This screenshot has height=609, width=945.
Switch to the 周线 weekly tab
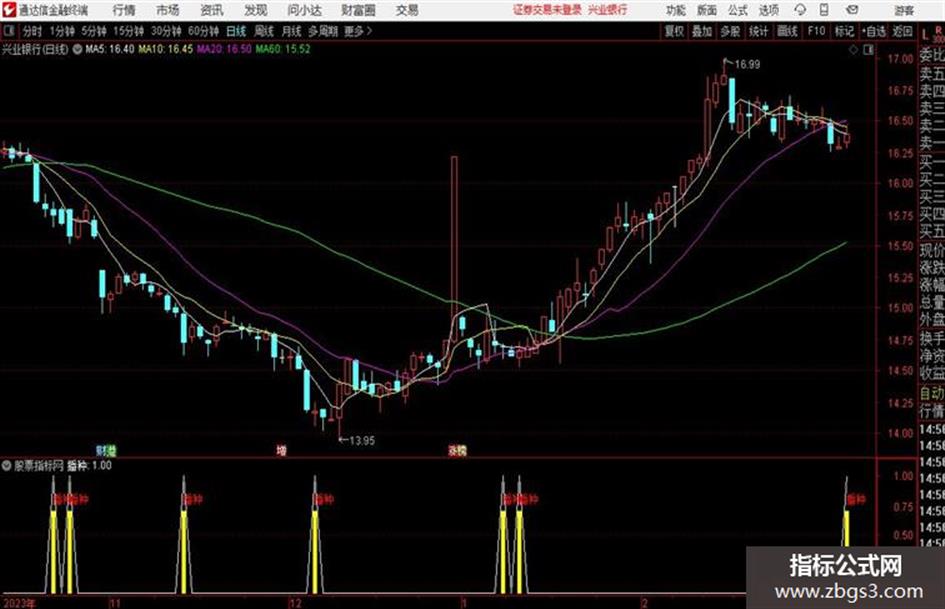[264, 31]
